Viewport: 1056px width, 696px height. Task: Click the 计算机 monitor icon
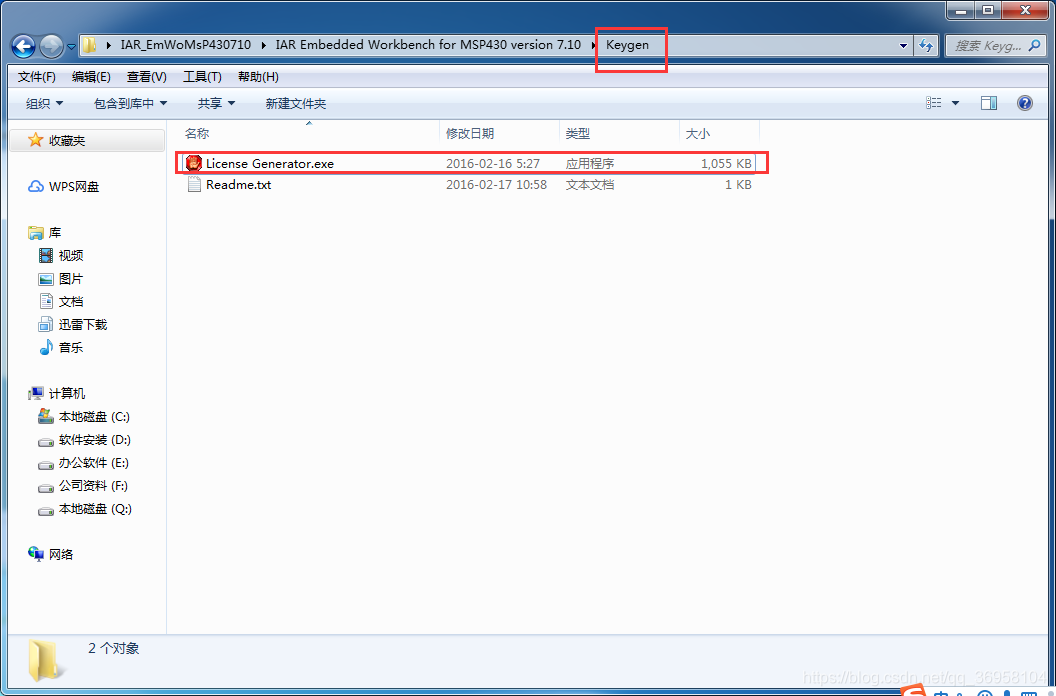[36, 393]
